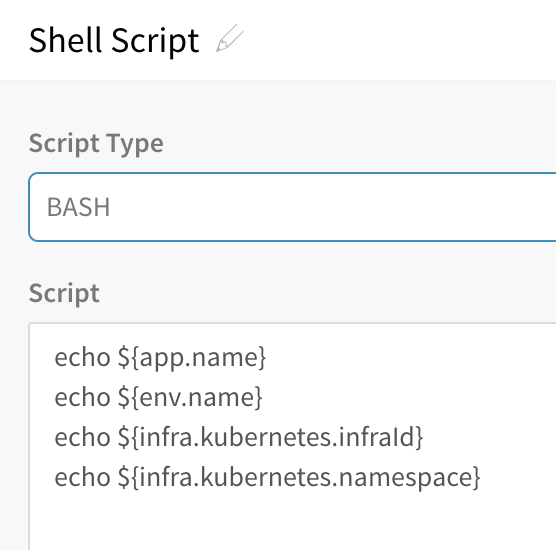Click the Script Type label

point(96,143)
